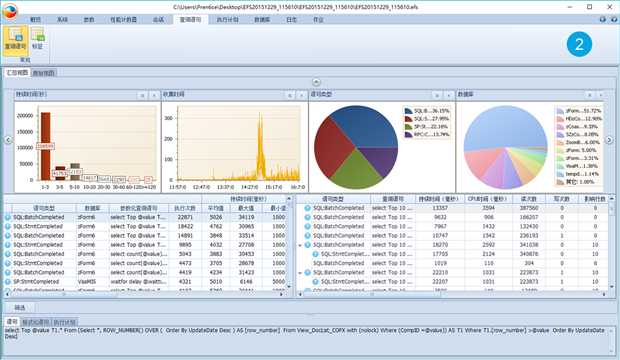Image resolution: width=620 pixels, height=360 pixels.
Task: Show previous charts with left round arrow
Action: (x=8, y=140)
